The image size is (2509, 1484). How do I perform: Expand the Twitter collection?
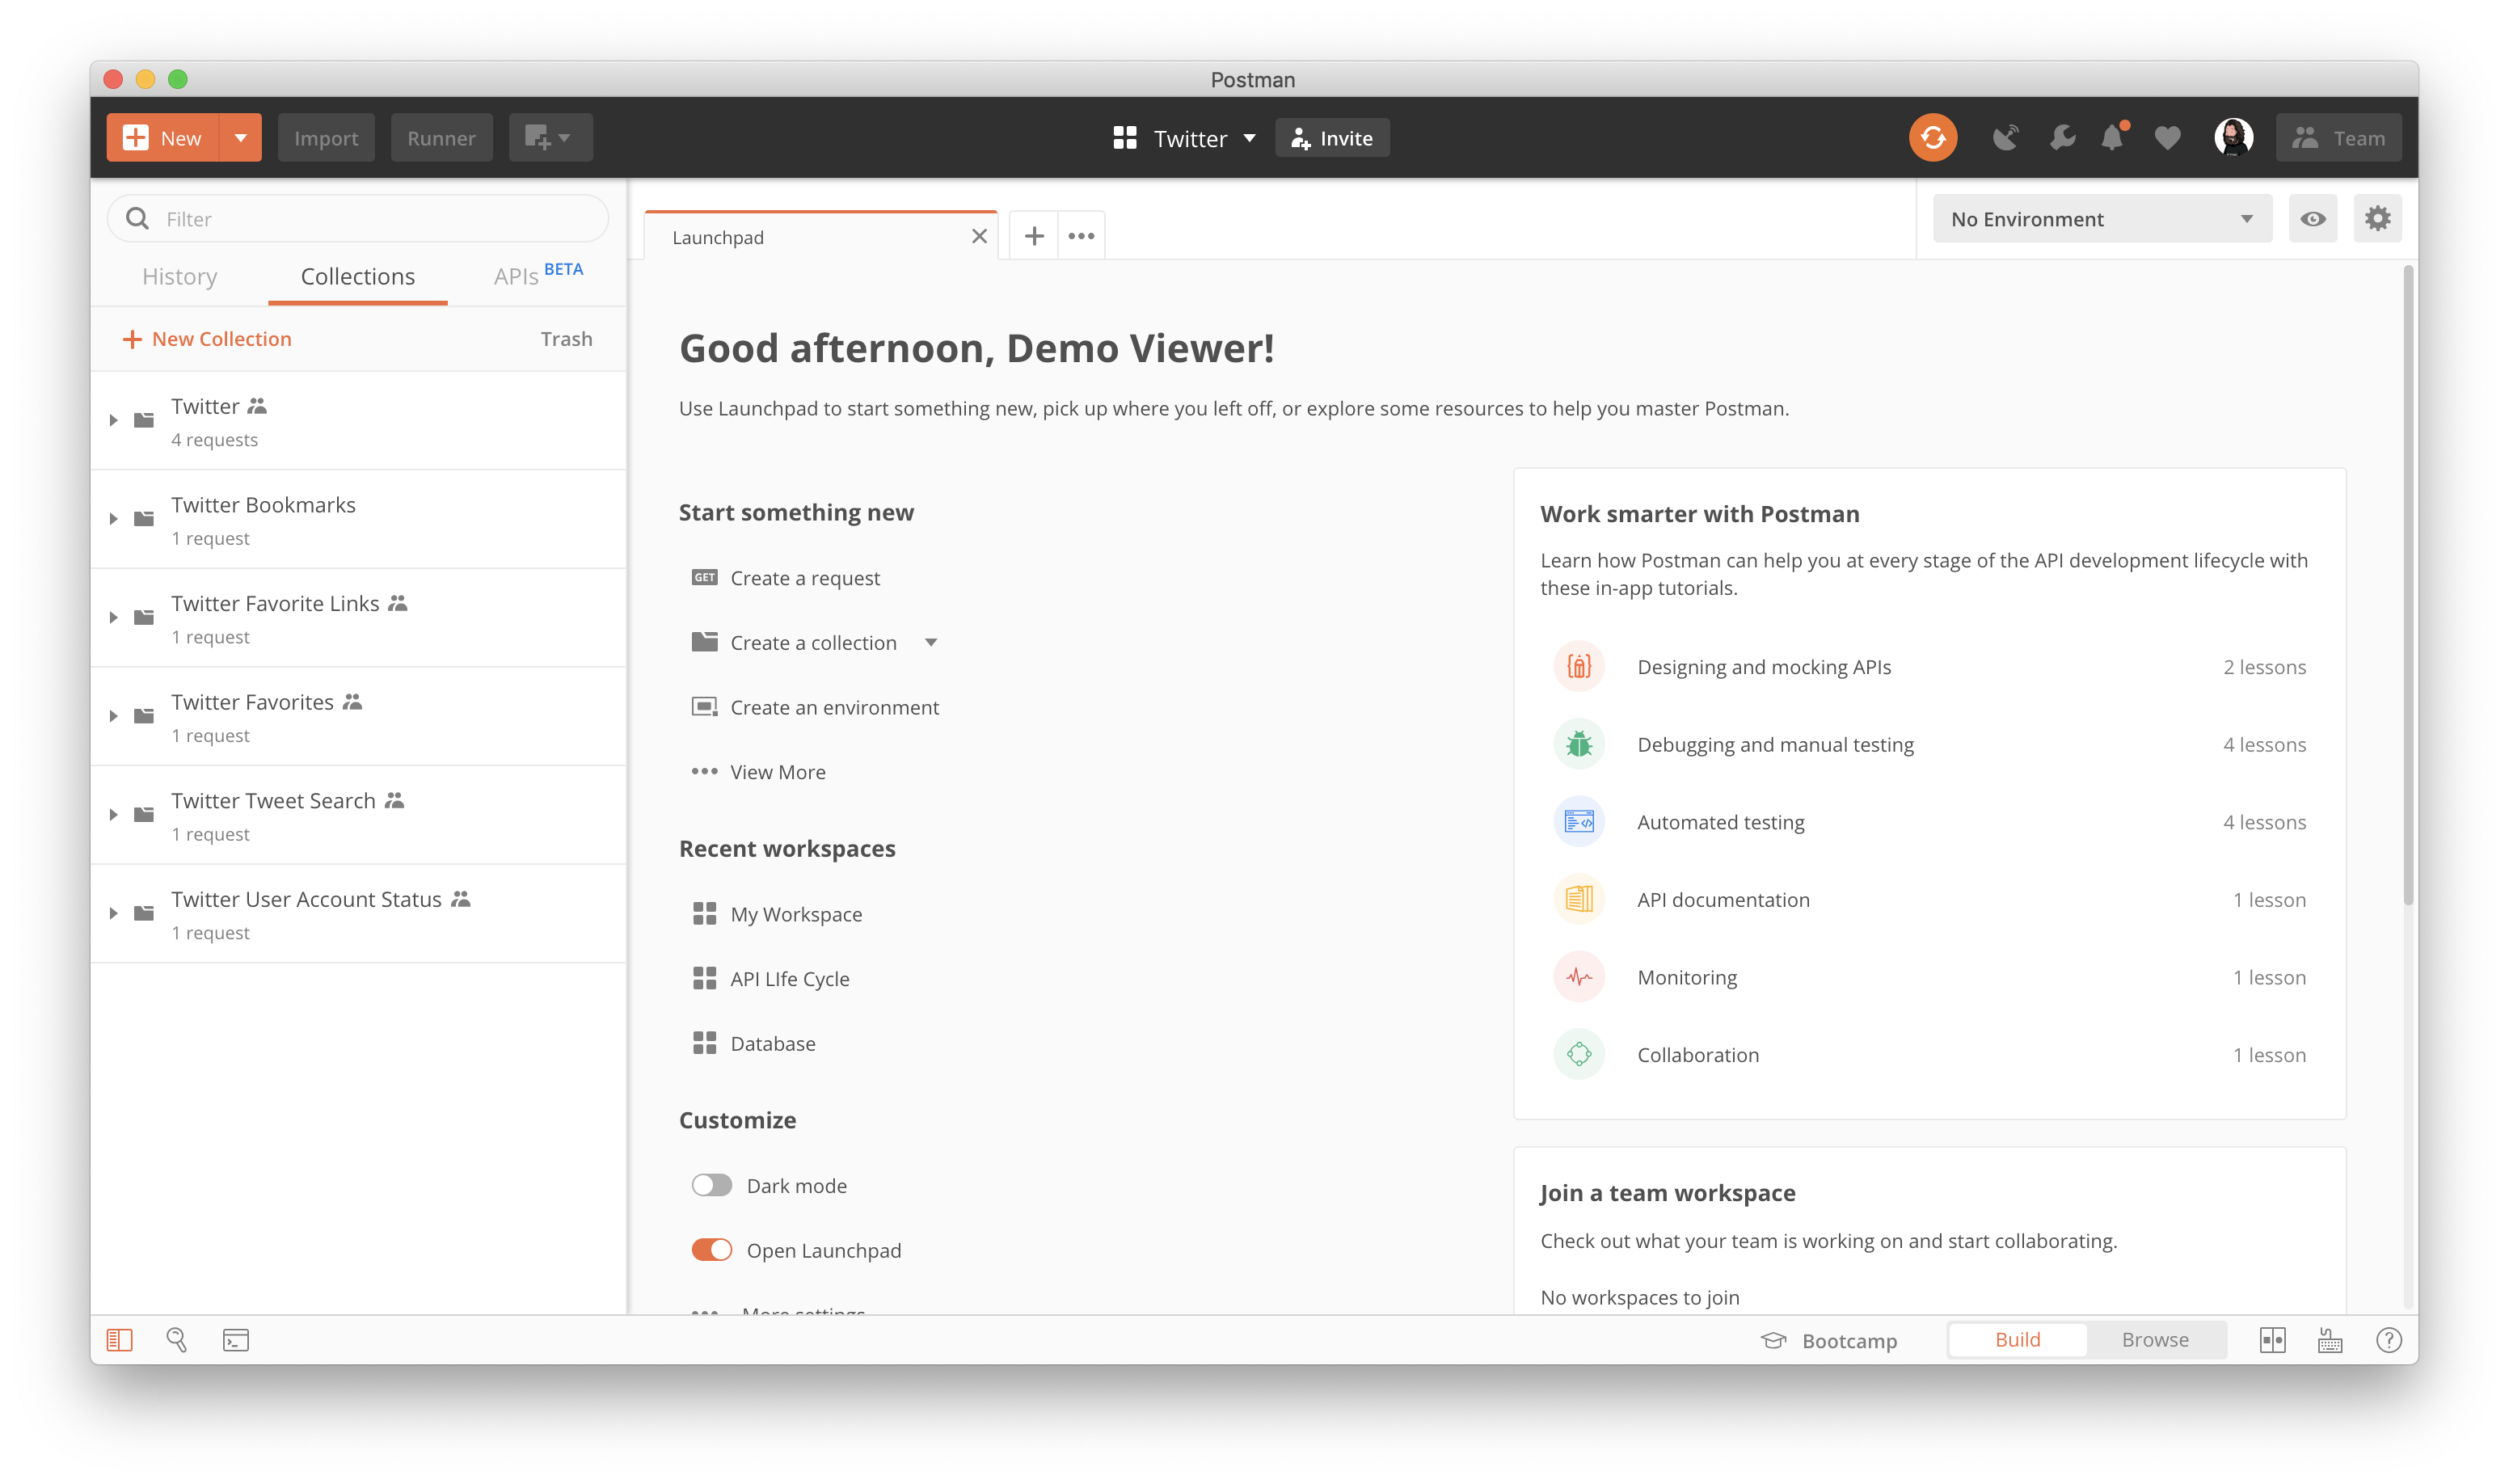[x=113, y=420]
